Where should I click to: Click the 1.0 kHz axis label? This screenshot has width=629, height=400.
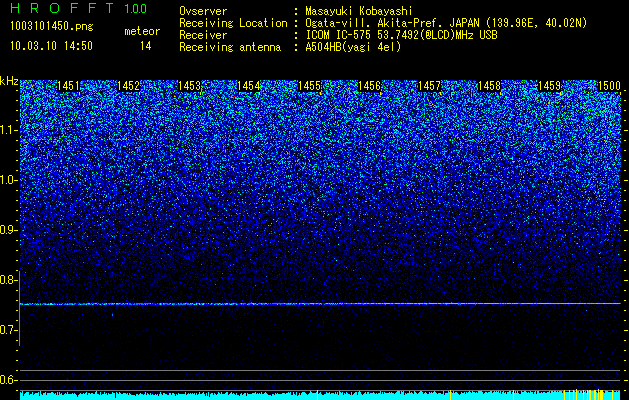(8, 180)
